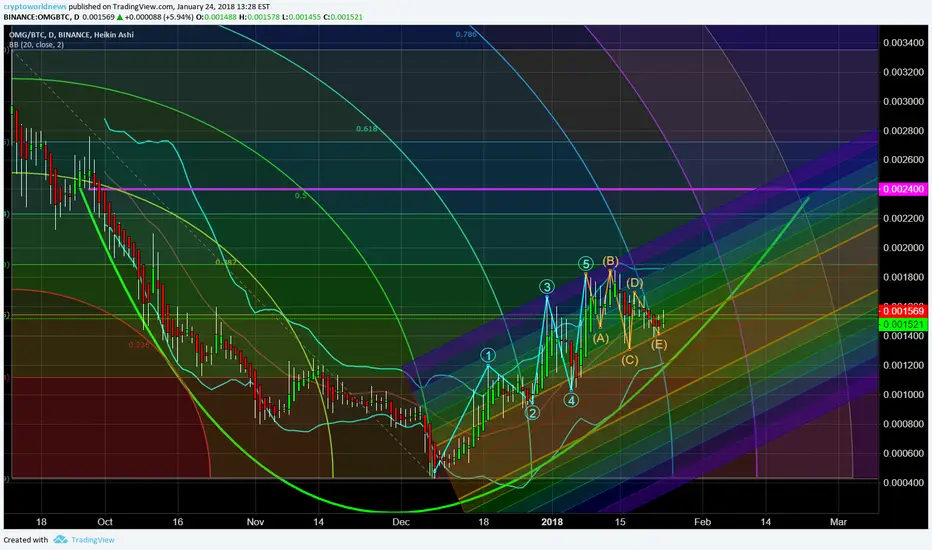The width and height of the screenshot is (932, 550).
Task: Click the 0.618 Fibonacci arc label
Action: click(367, 128)
